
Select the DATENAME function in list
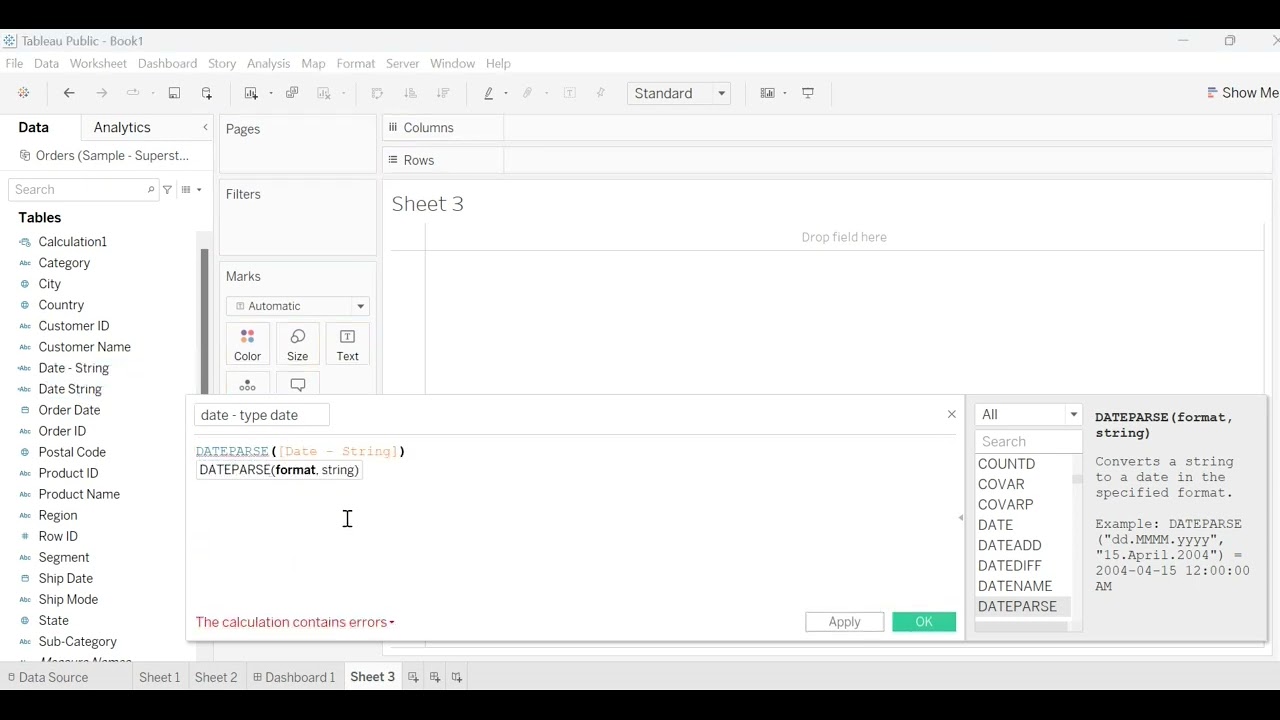(1015, 586)
